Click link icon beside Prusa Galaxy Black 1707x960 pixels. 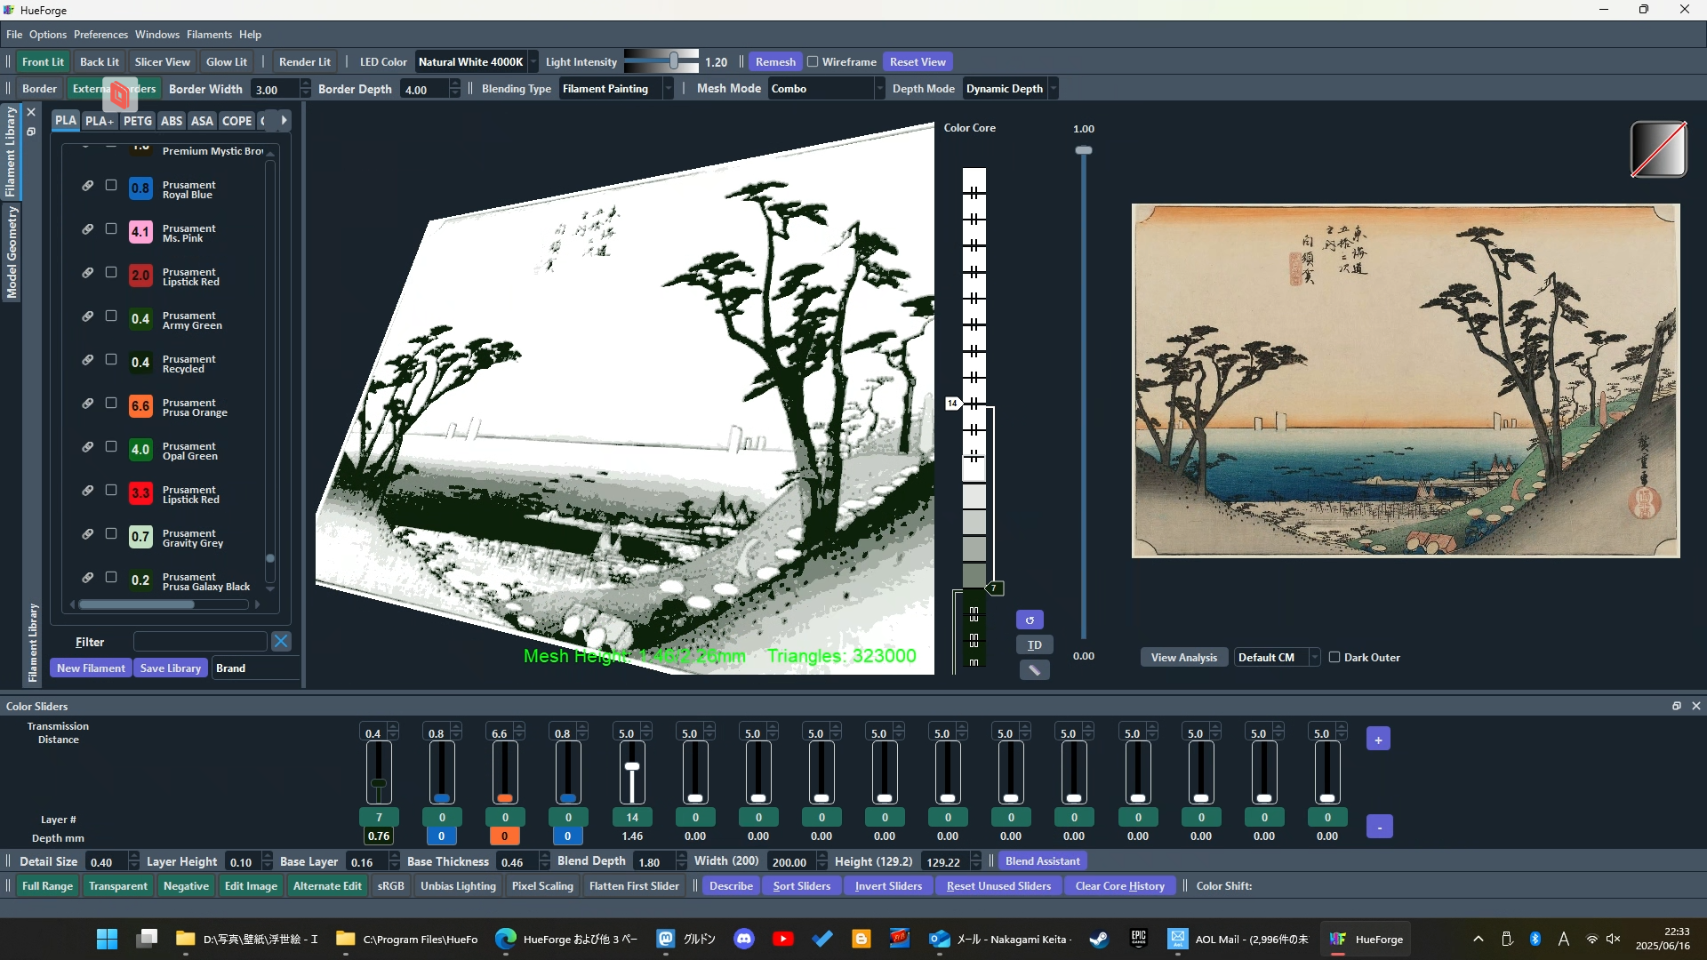88,578
